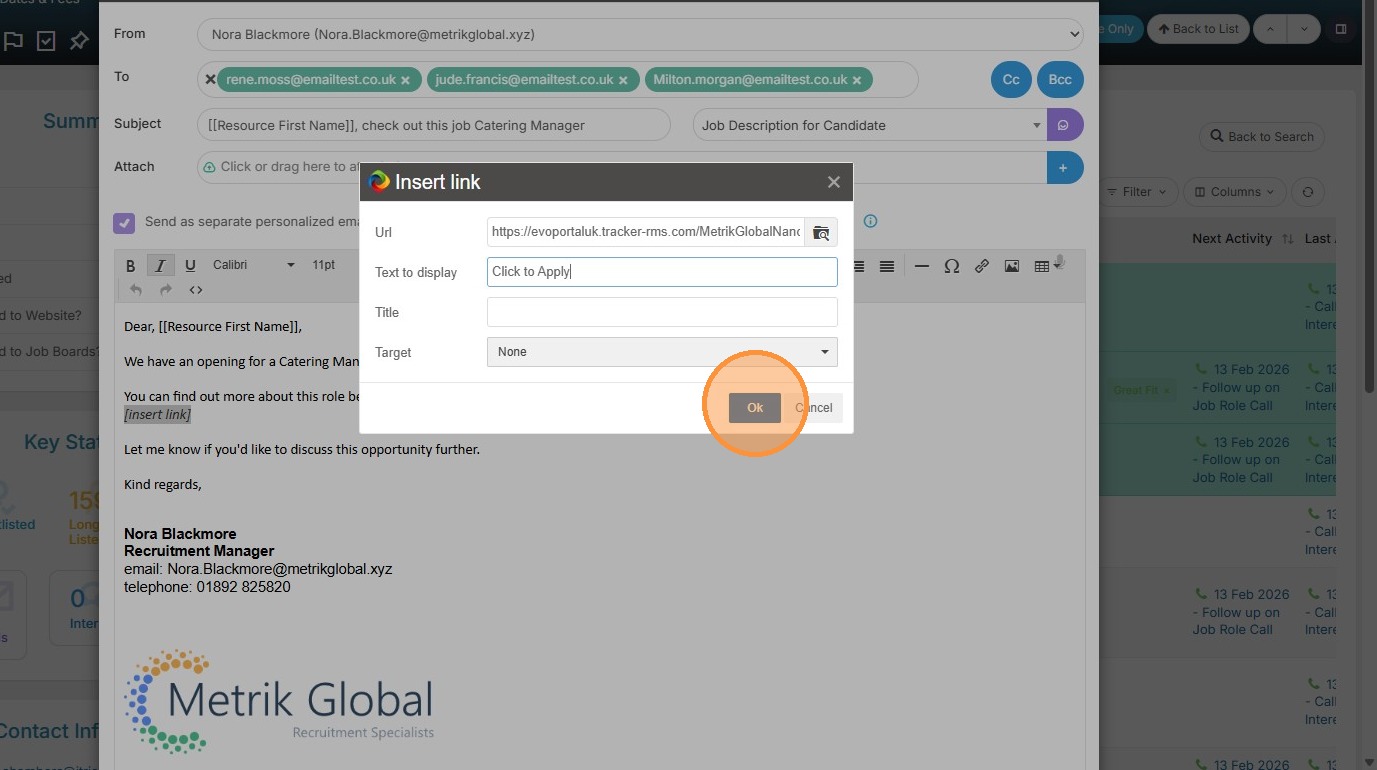Edit the email Subject field
This screenshot has height=770, width=1377.
click(x=434, y=125)
